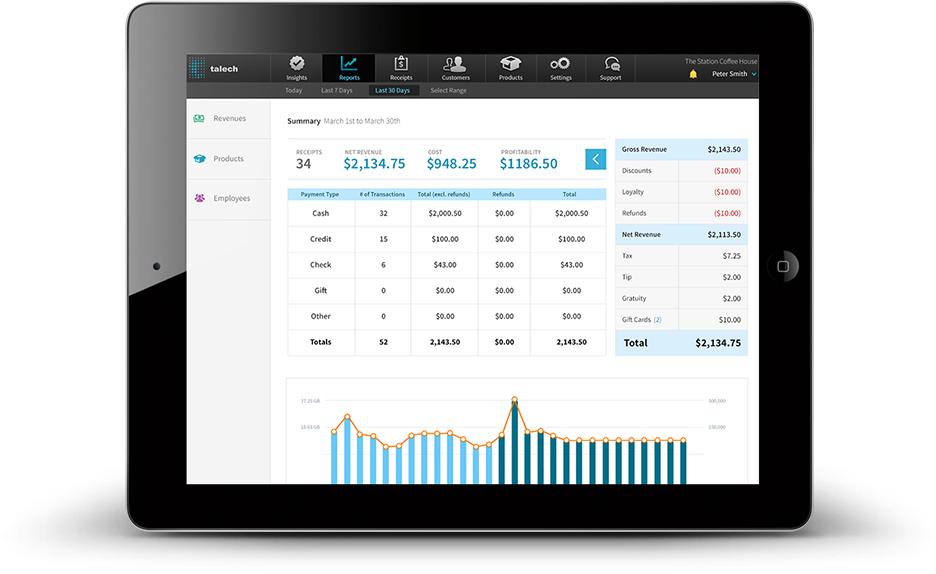936x574 pixels.
Task: Open the Insights section icon
Action: [297, 64]
